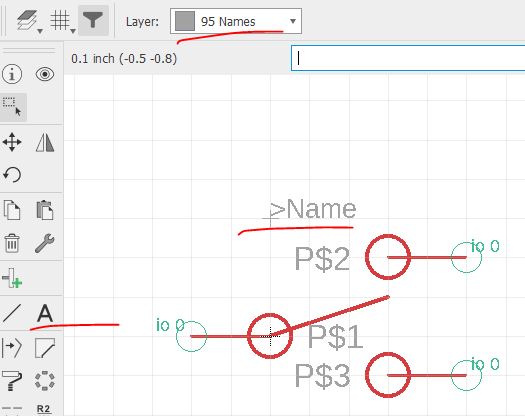Expand the grid settings dropdown arrow
This screenshot has height=416, width=525.
point(73,31)
